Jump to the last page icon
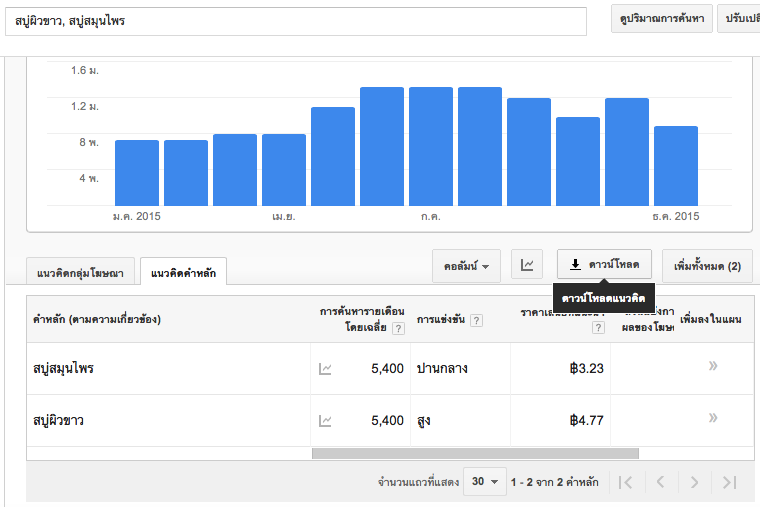The height and width of the screenshot is (507, 760). click(729, 482)
